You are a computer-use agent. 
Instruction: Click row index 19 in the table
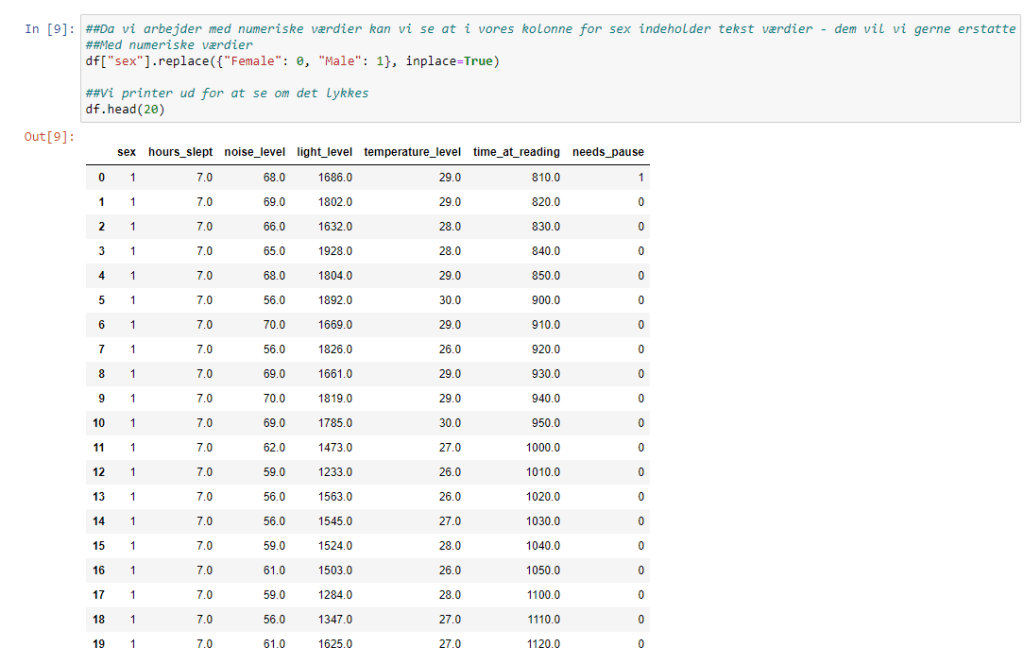(98, 644)
